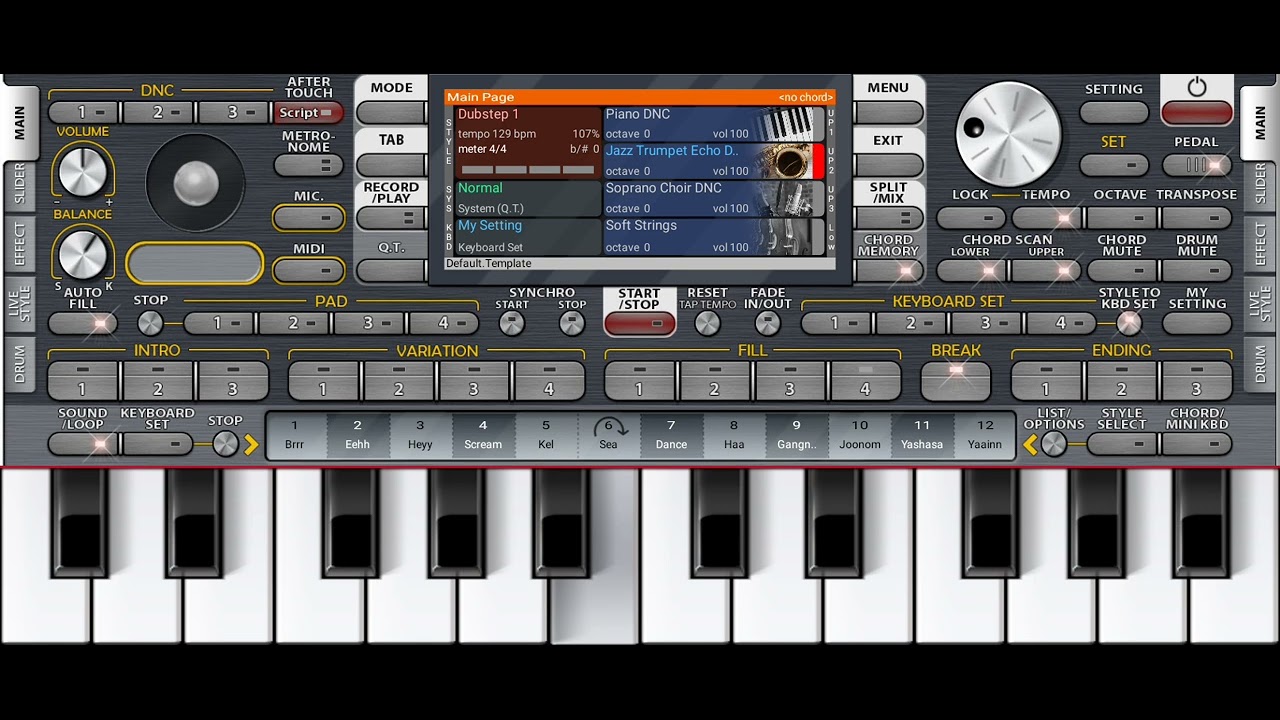This screenshot has height=720, width=1280.
Task: Tap the Sound/Loop round Stop button
Action: tap(226, 444)
